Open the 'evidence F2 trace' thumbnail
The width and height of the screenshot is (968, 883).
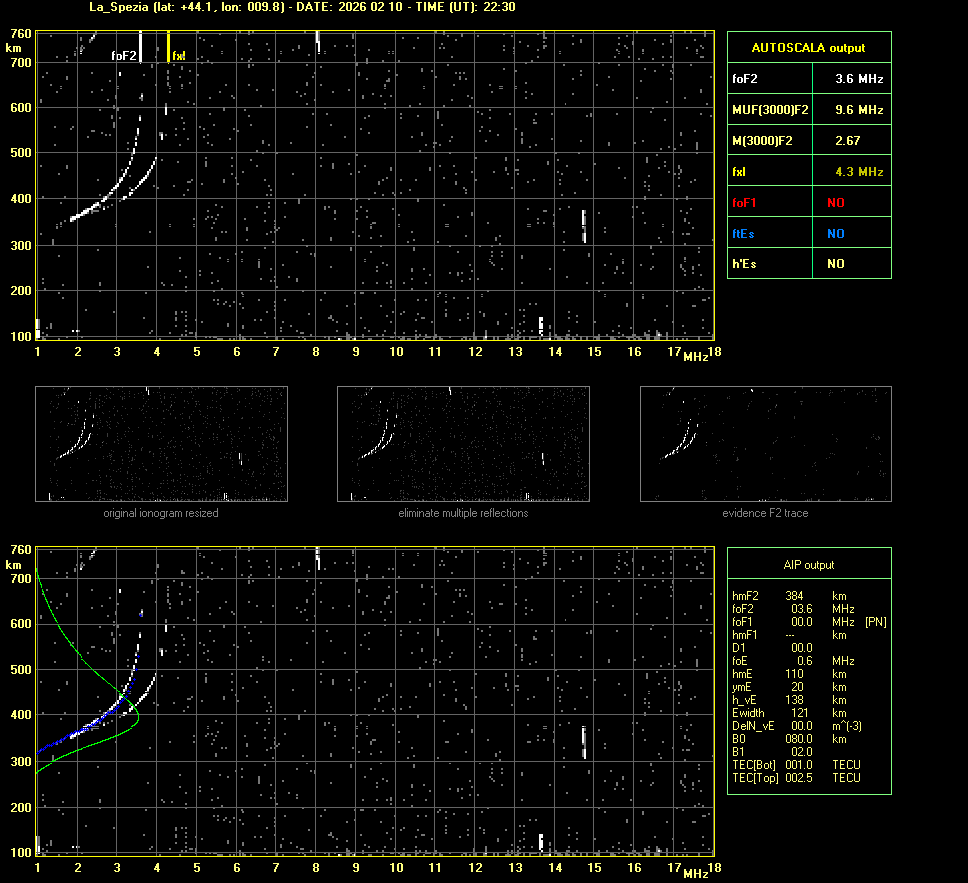click(765, 444)
